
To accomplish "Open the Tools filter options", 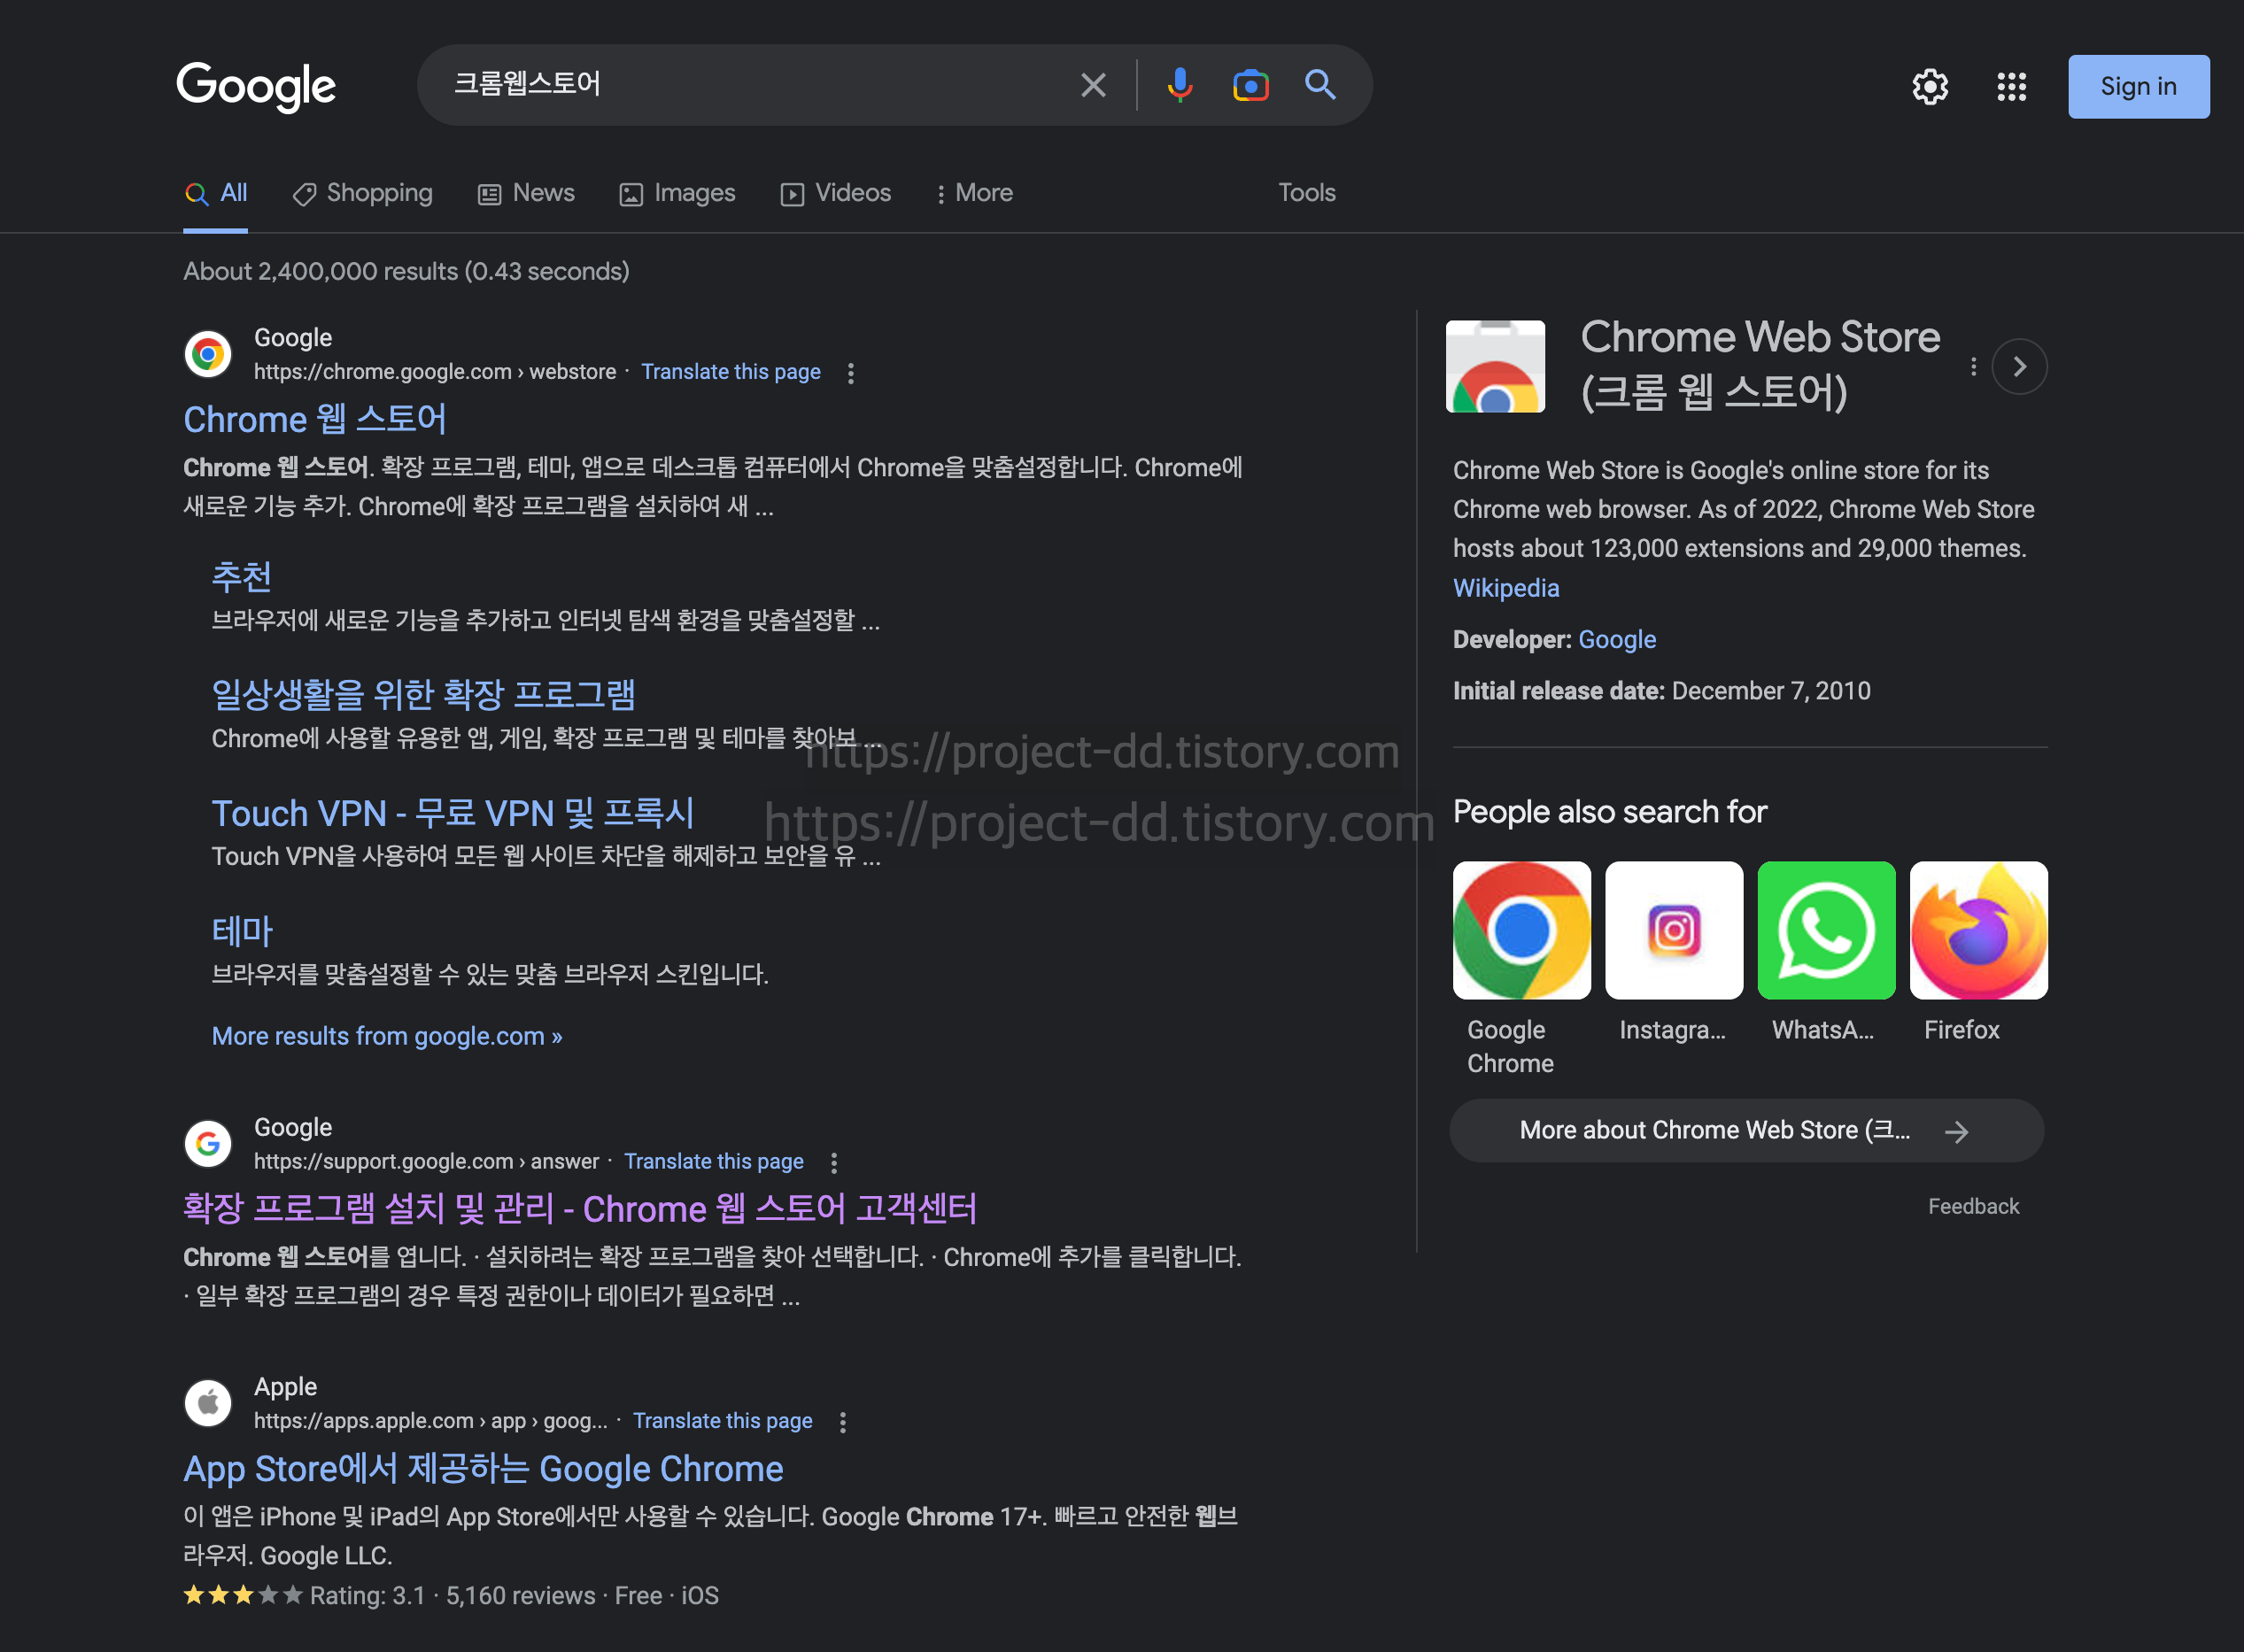I will (1306, 193).
